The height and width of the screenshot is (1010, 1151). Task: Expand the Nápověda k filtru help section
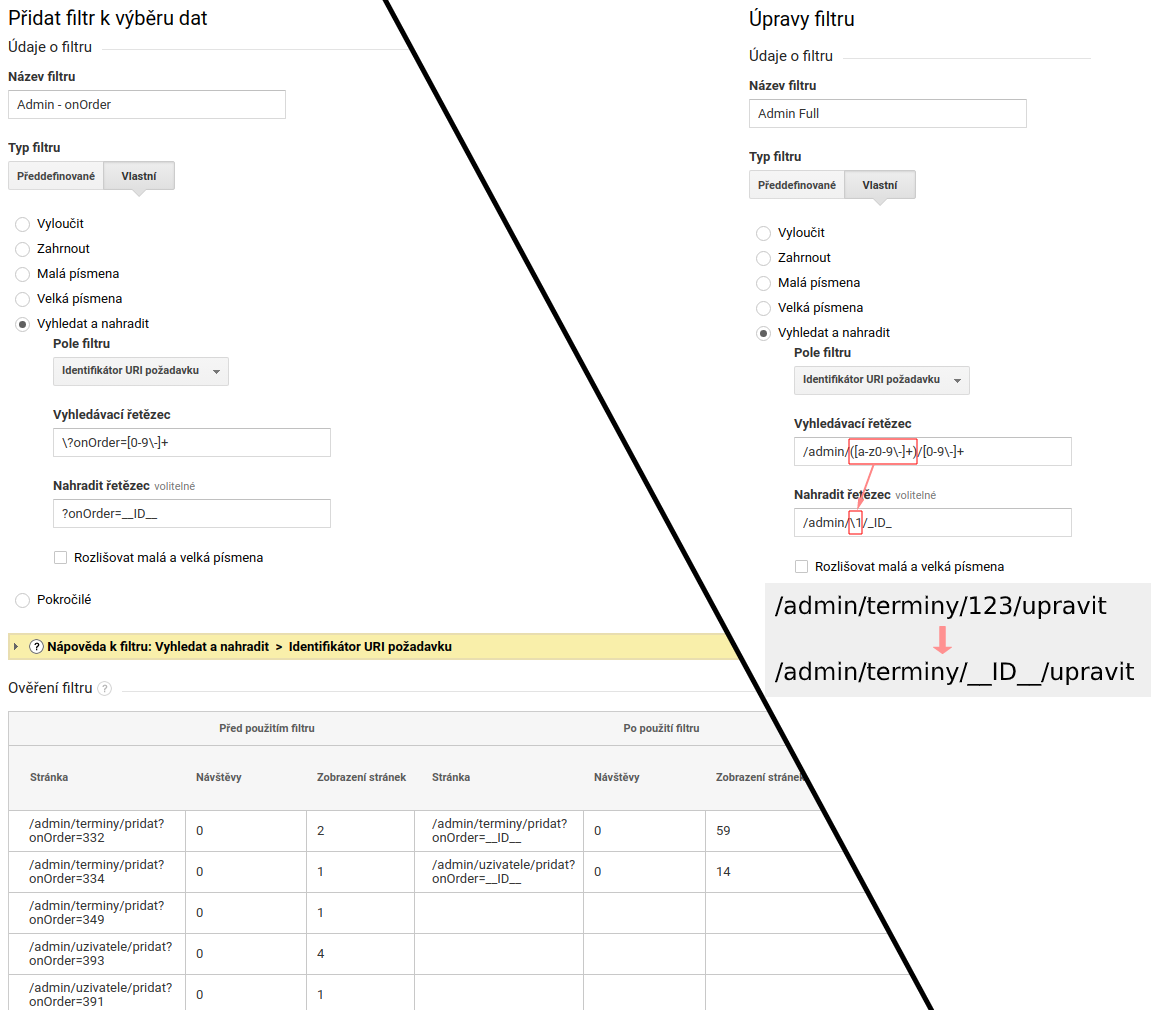coord(15,647)
